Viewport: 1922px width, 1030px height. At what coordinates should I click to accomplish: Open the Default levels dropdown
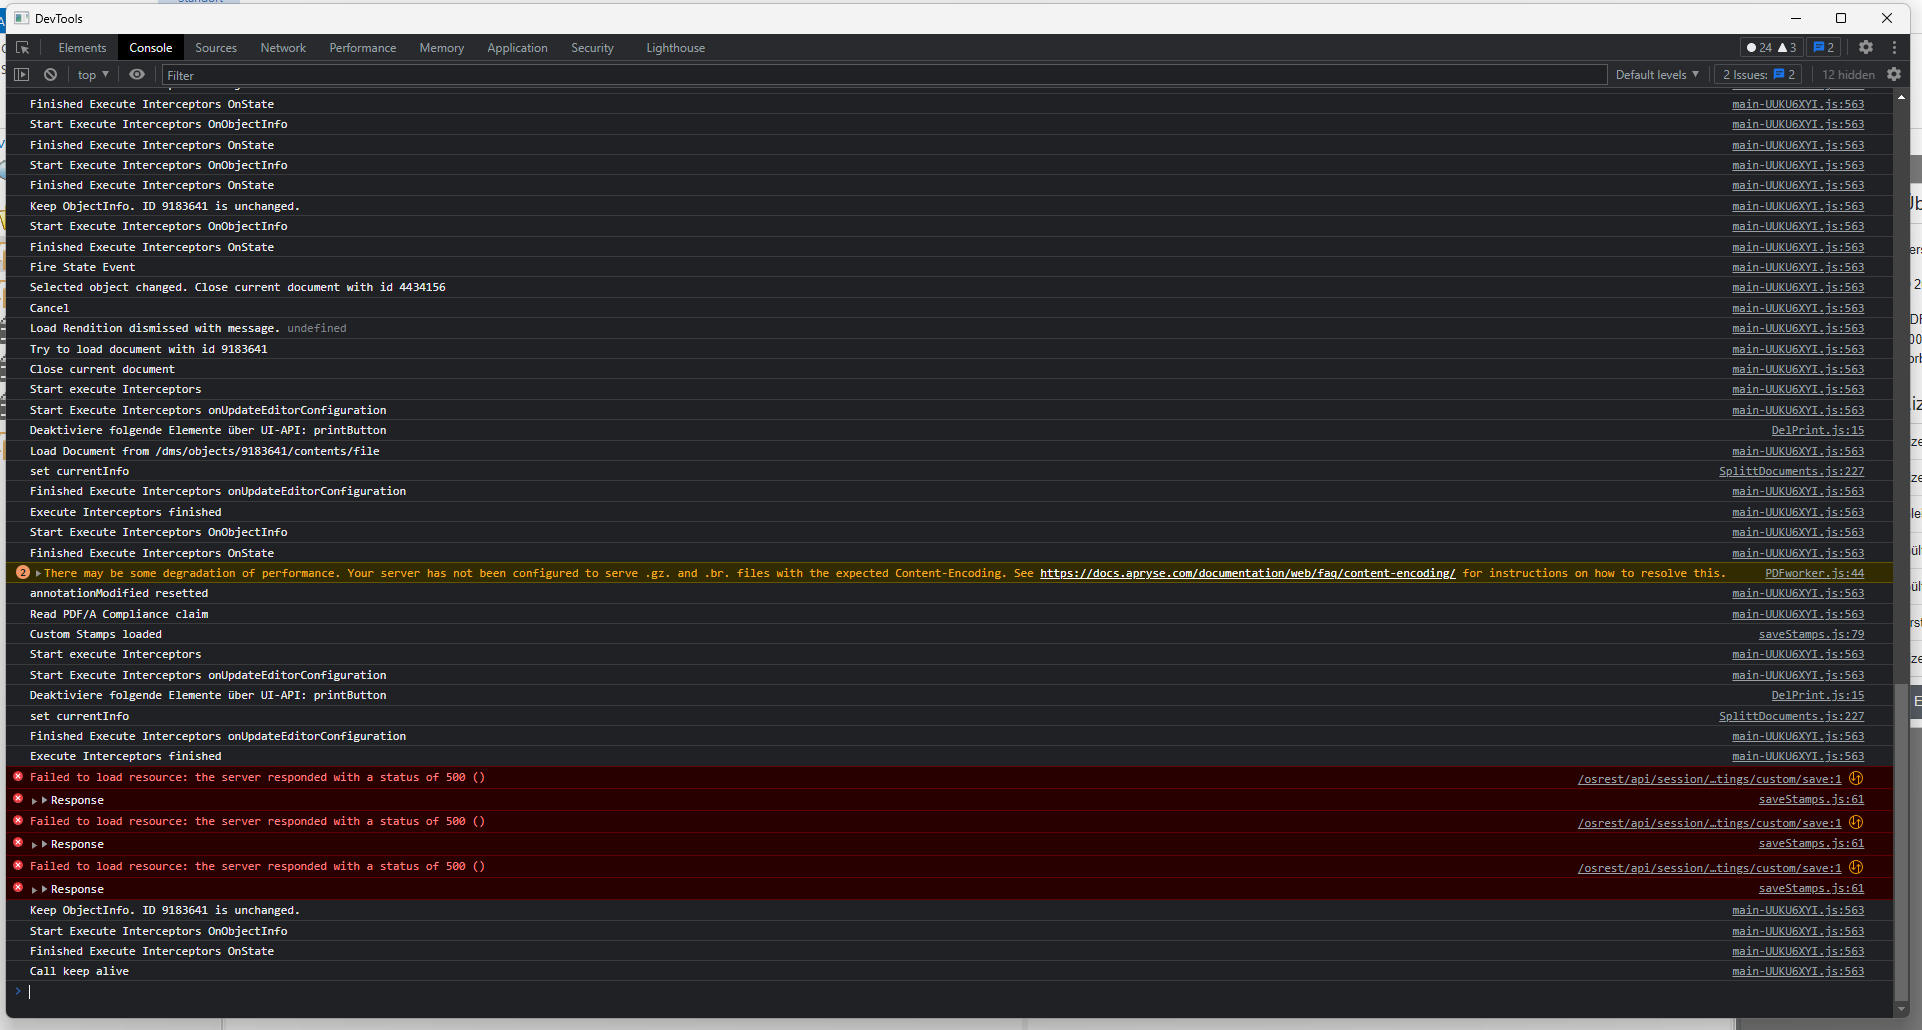(1657, 75)
